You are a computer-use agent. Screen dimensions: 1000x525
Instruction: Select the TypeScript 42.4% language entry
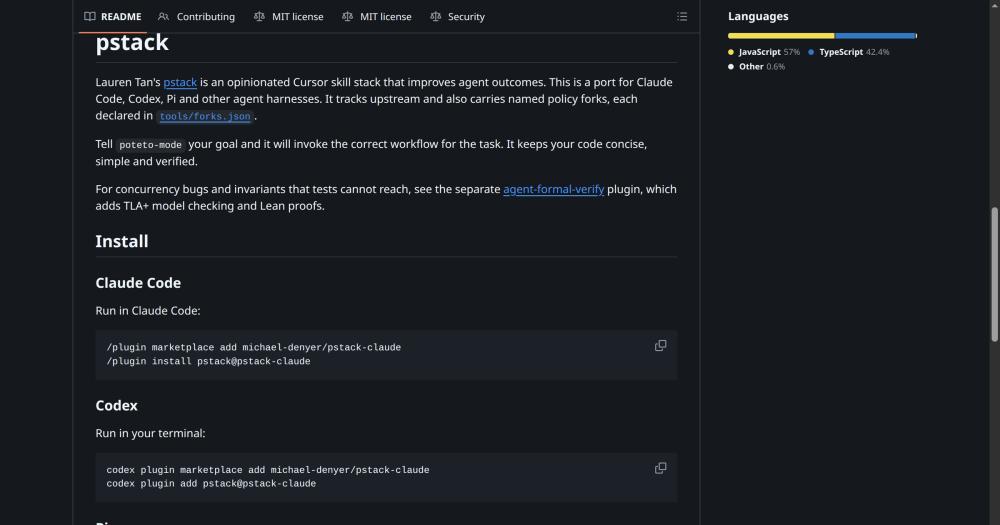tap(849, 52)
